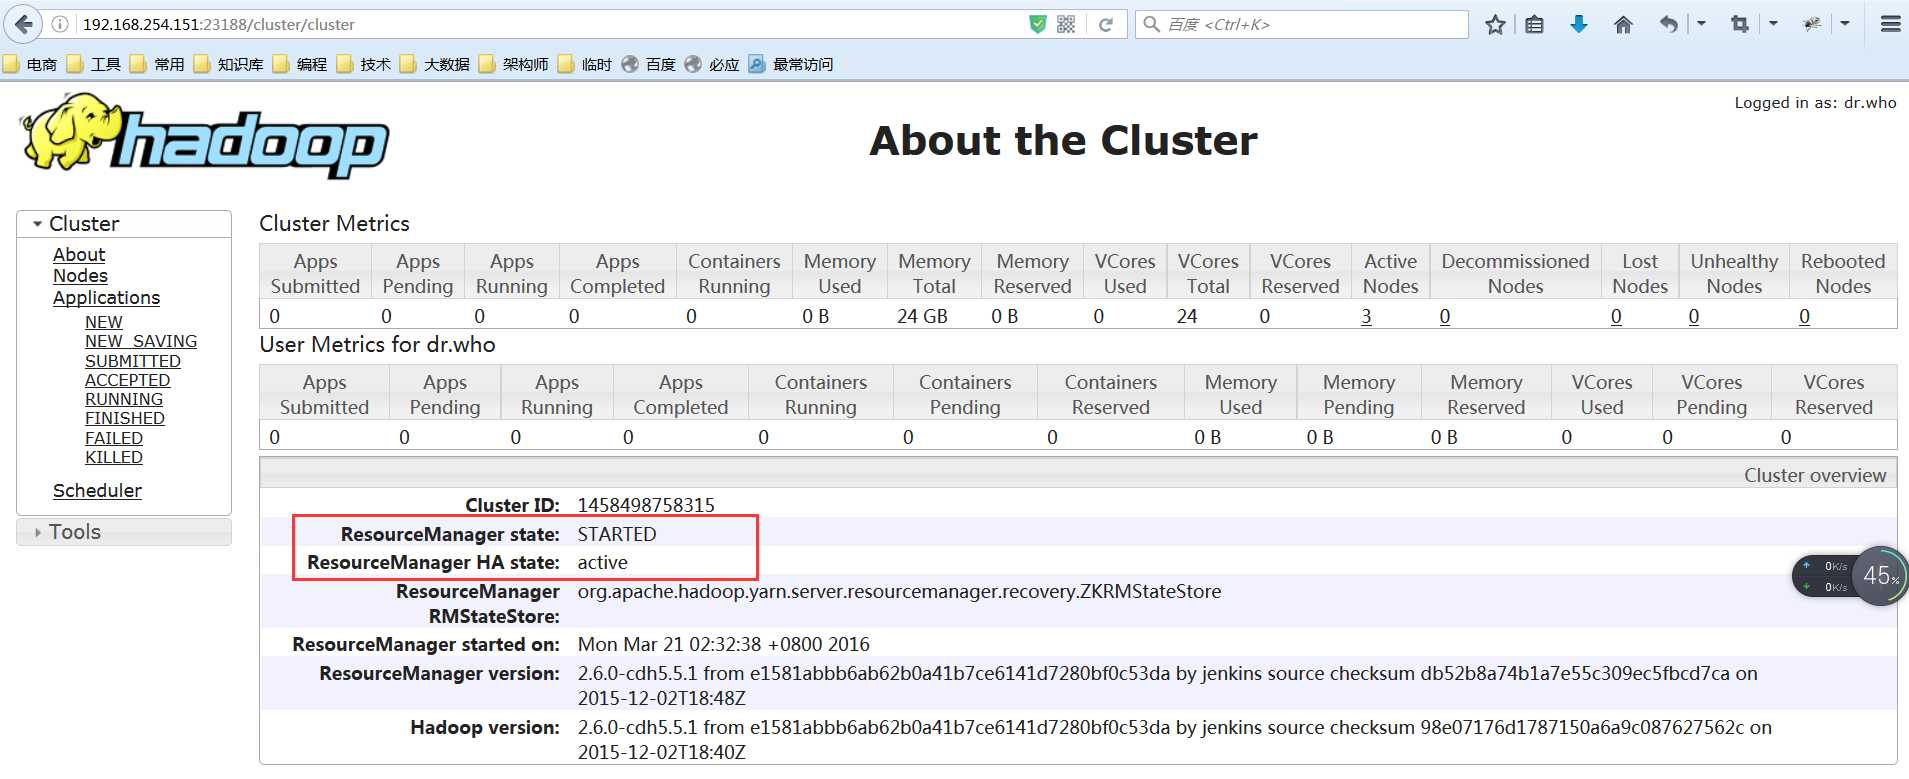Click the search magnifier icon
The image size is (1909, 779).
point(1151,24)
